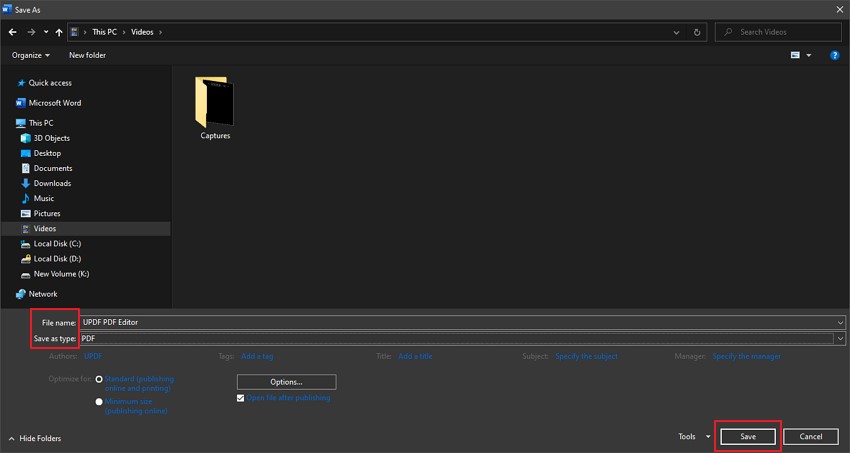Toggle Open file after publishing checkbox
The image size is (850, 453).
[x=241, y=398]
